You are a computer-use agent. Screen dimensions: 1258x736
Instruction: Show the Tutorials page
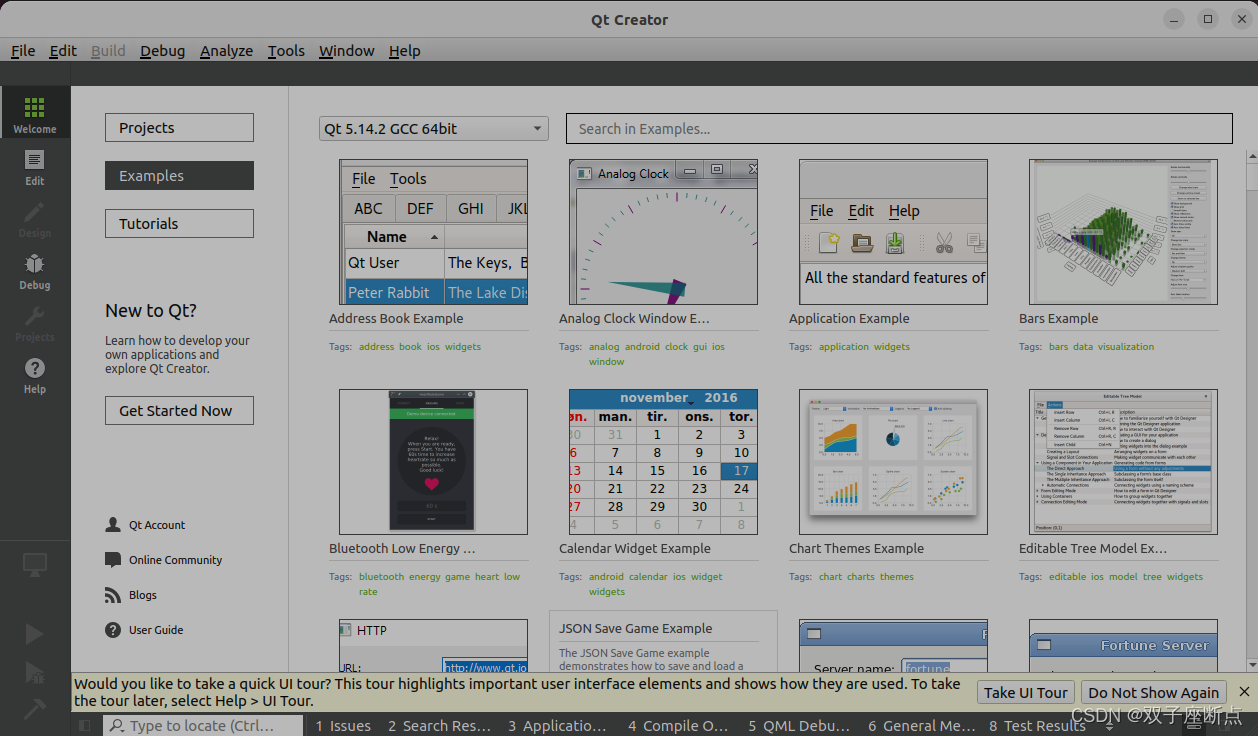click(x=179, y=224)
